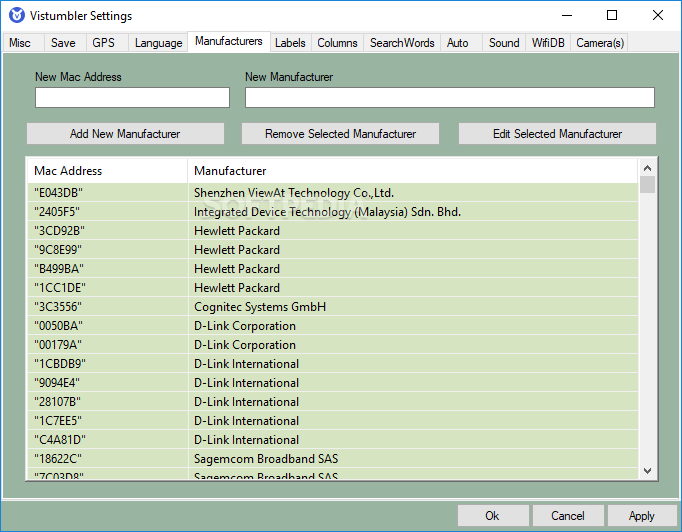Select the "28107B" Mac address row
The width and height of the screenshot is (682, 532).
point(57,402)
